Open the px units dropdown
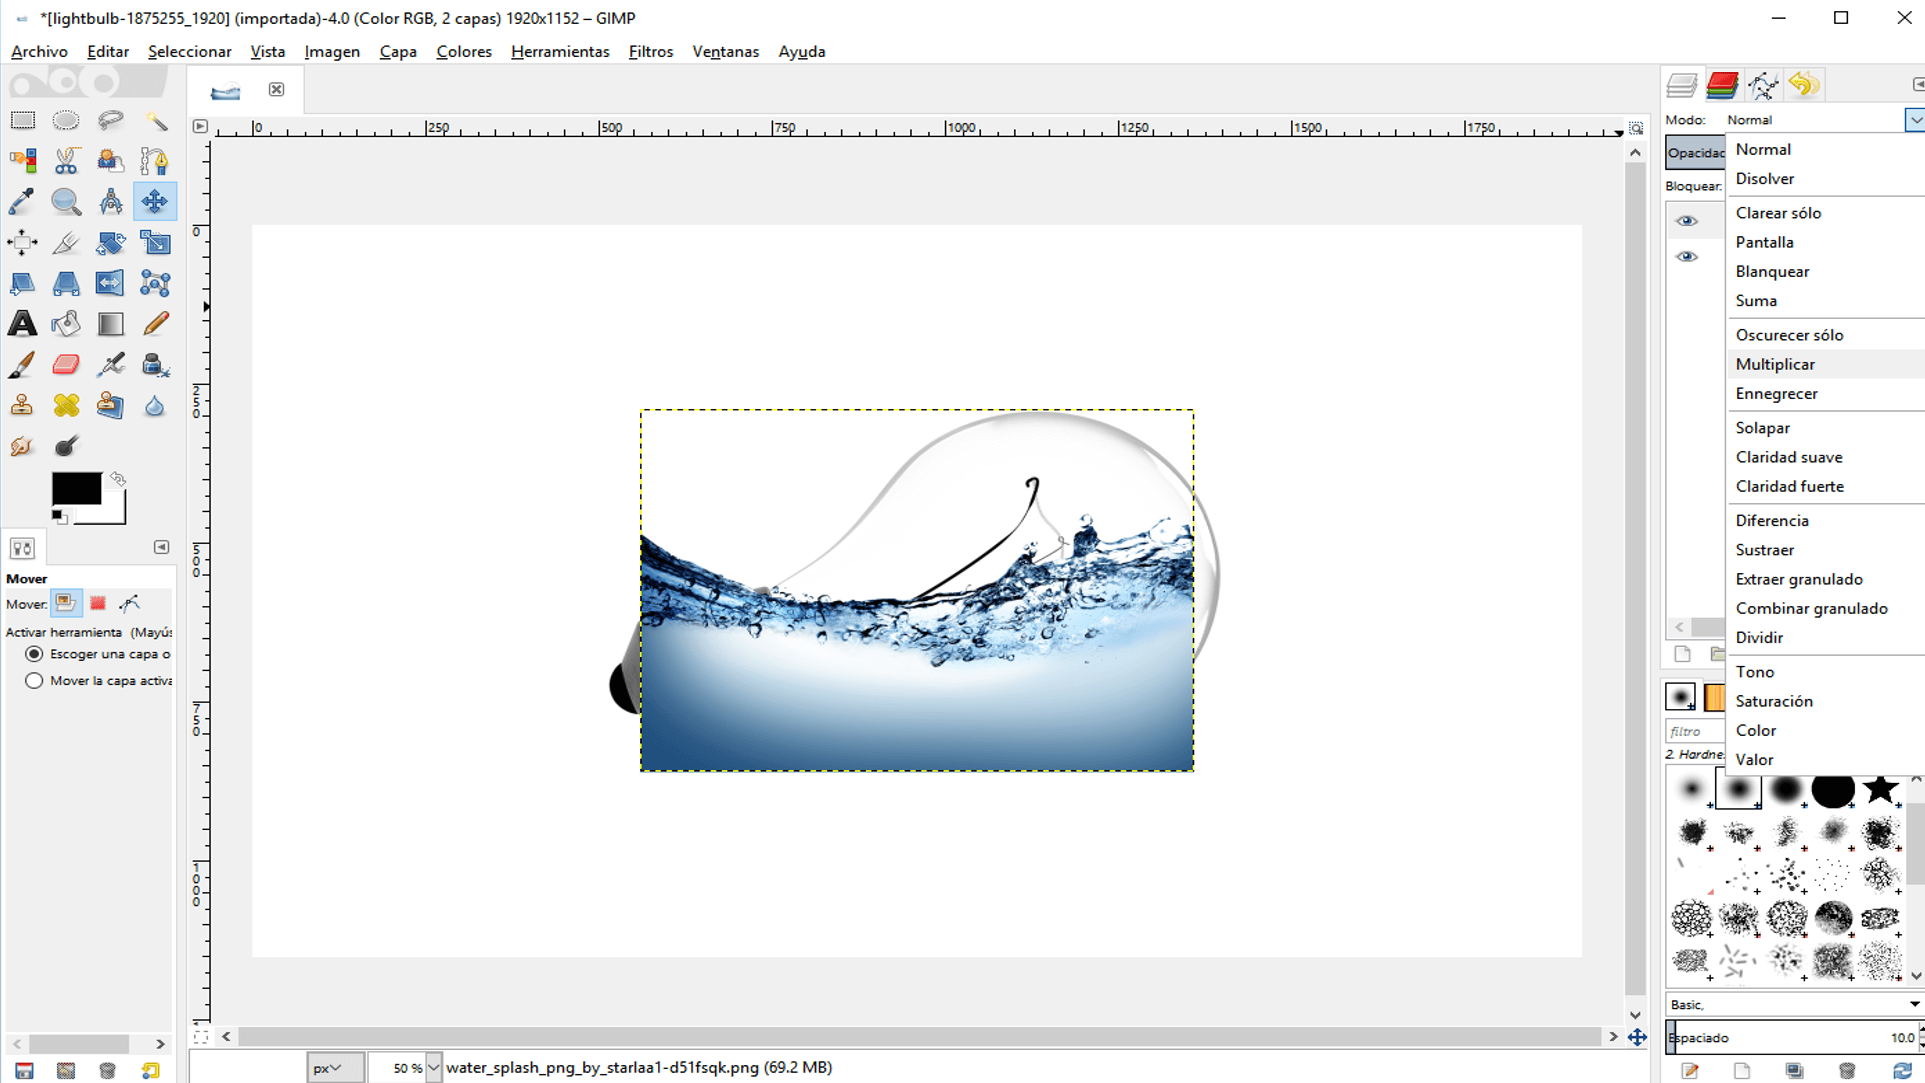The width and height of the screenshot is (1925, 1083). pos(334,1068)
